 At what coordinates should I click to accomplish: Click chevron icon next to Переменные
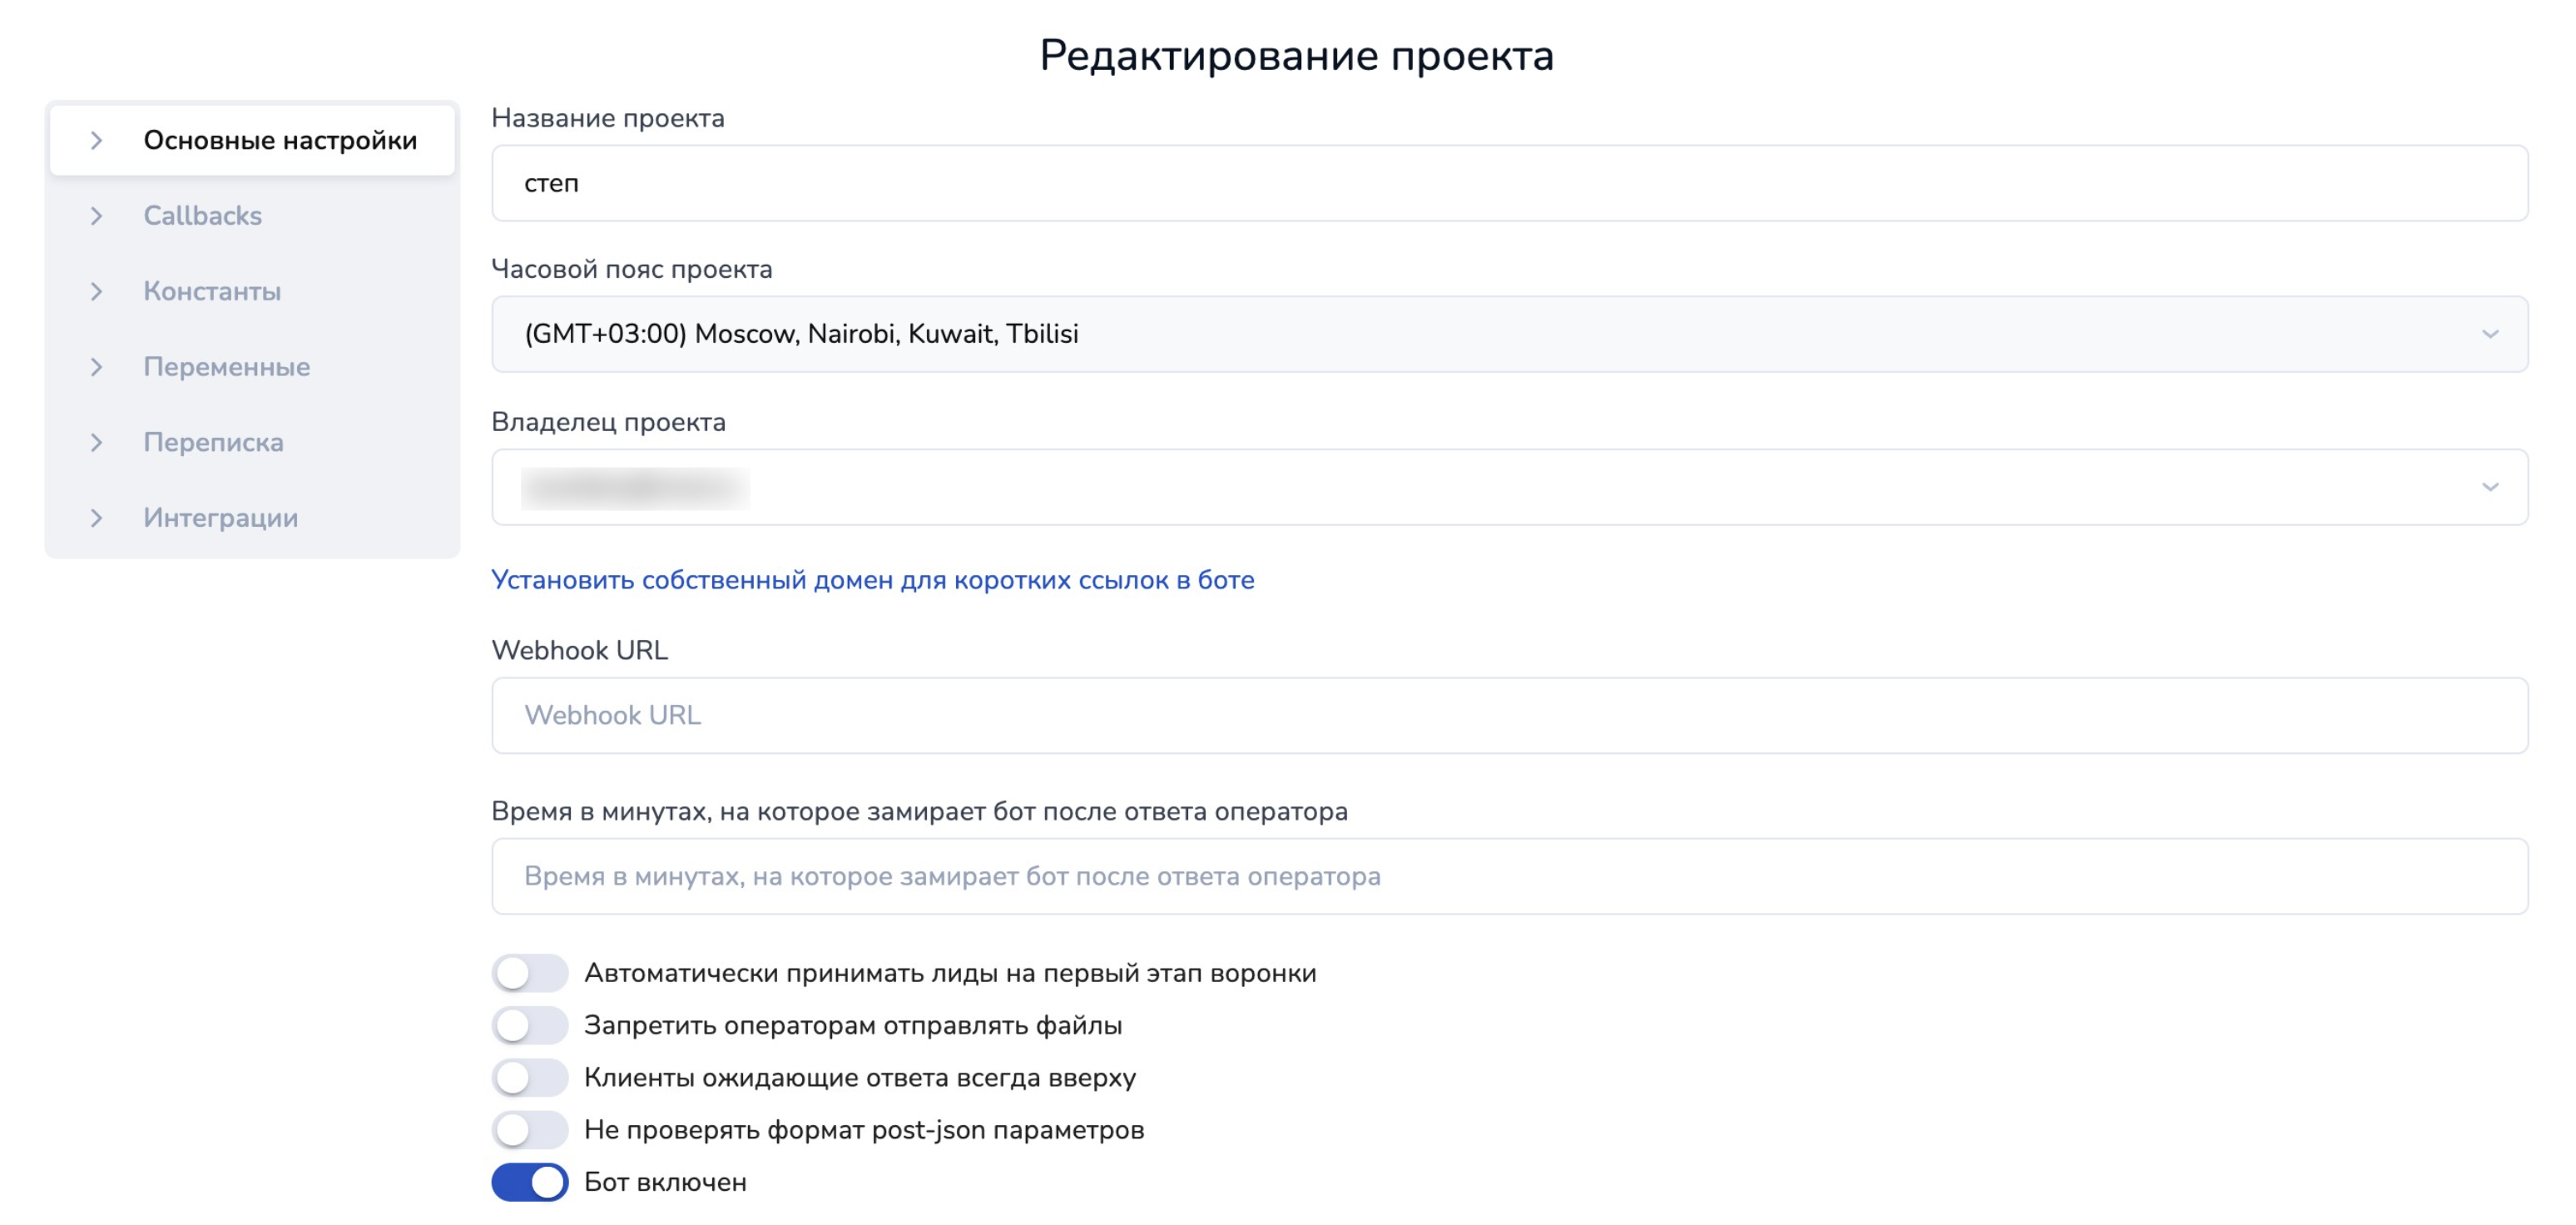(96, 367)
